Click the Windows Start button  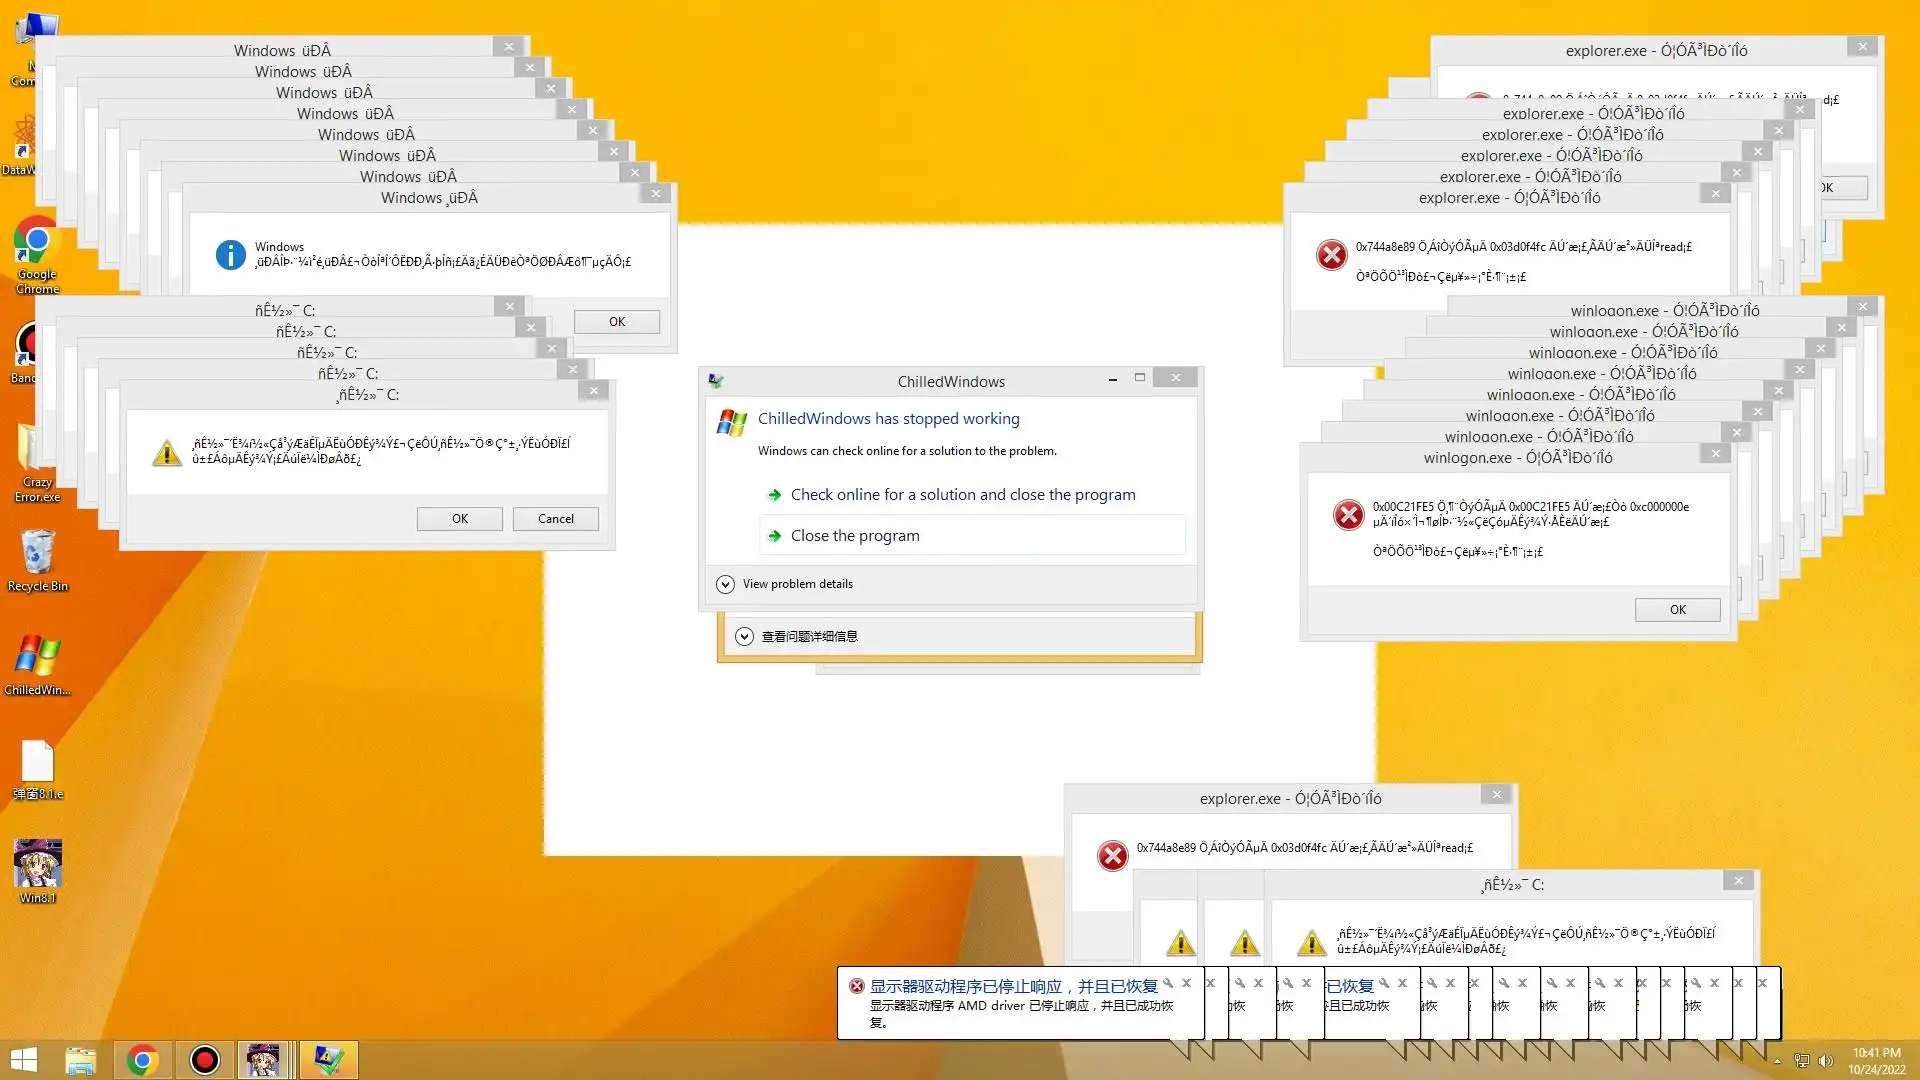click(23, 1060)
